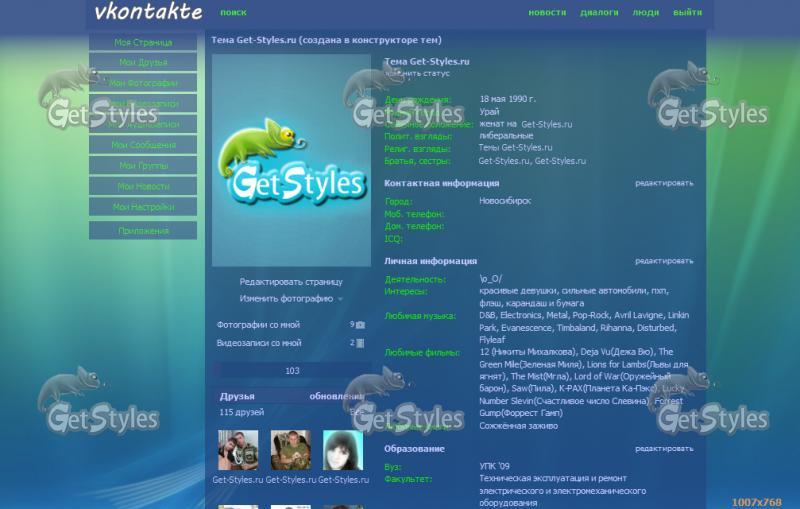Screen dimensions: 800x509
Task: Open Мои Новости in the sidebar
Action: click(x=143, y=187)
